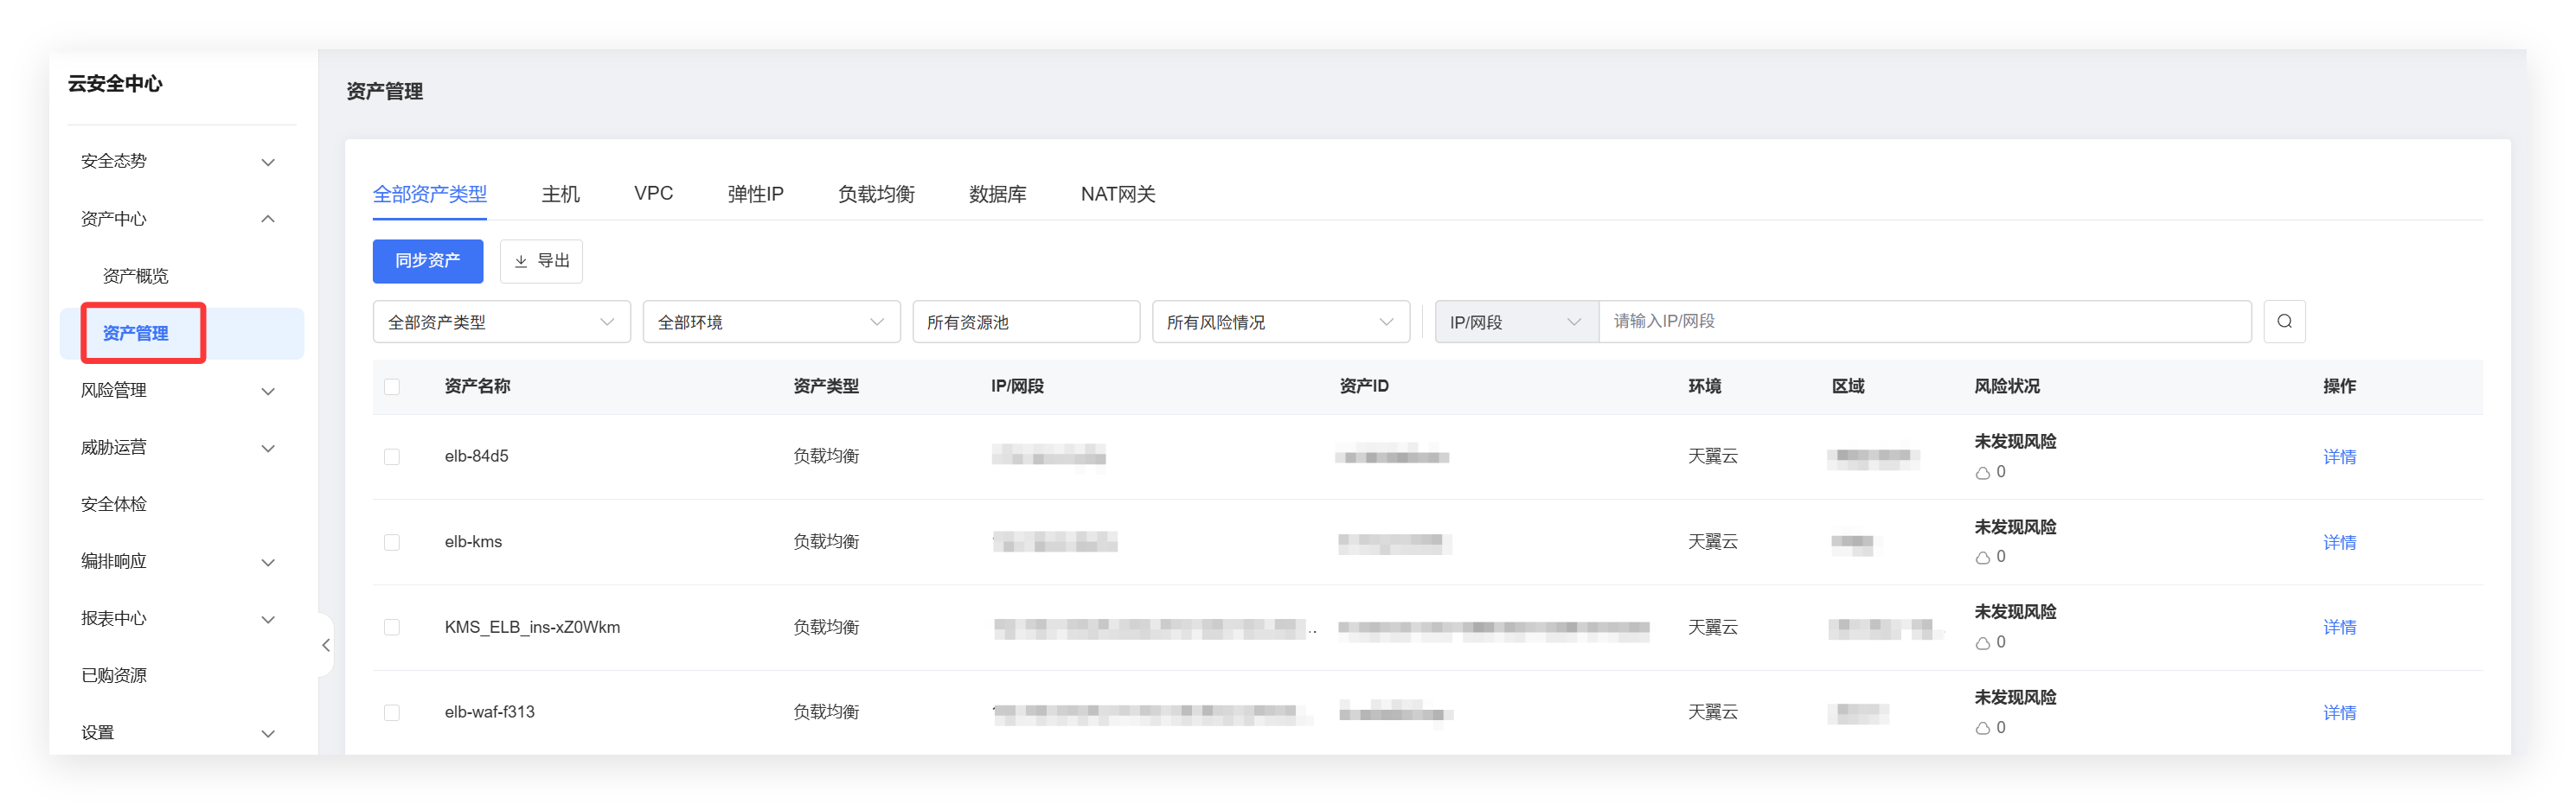This screenshot has width=2576, height=804.
Task: Switch to the 数据库 tab
Action: [x=997, y=194]
